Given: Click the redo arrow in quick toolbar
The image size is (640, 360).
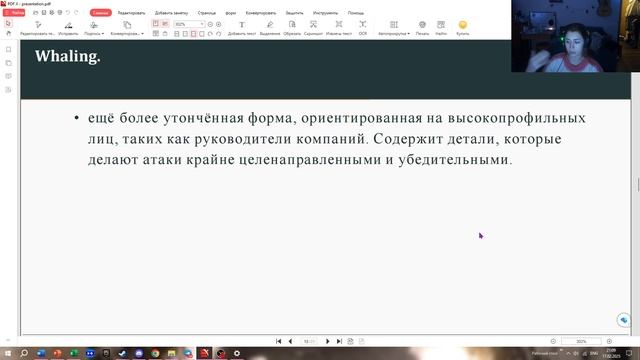Looking at the screenshot, I should [x=76, y=13].
